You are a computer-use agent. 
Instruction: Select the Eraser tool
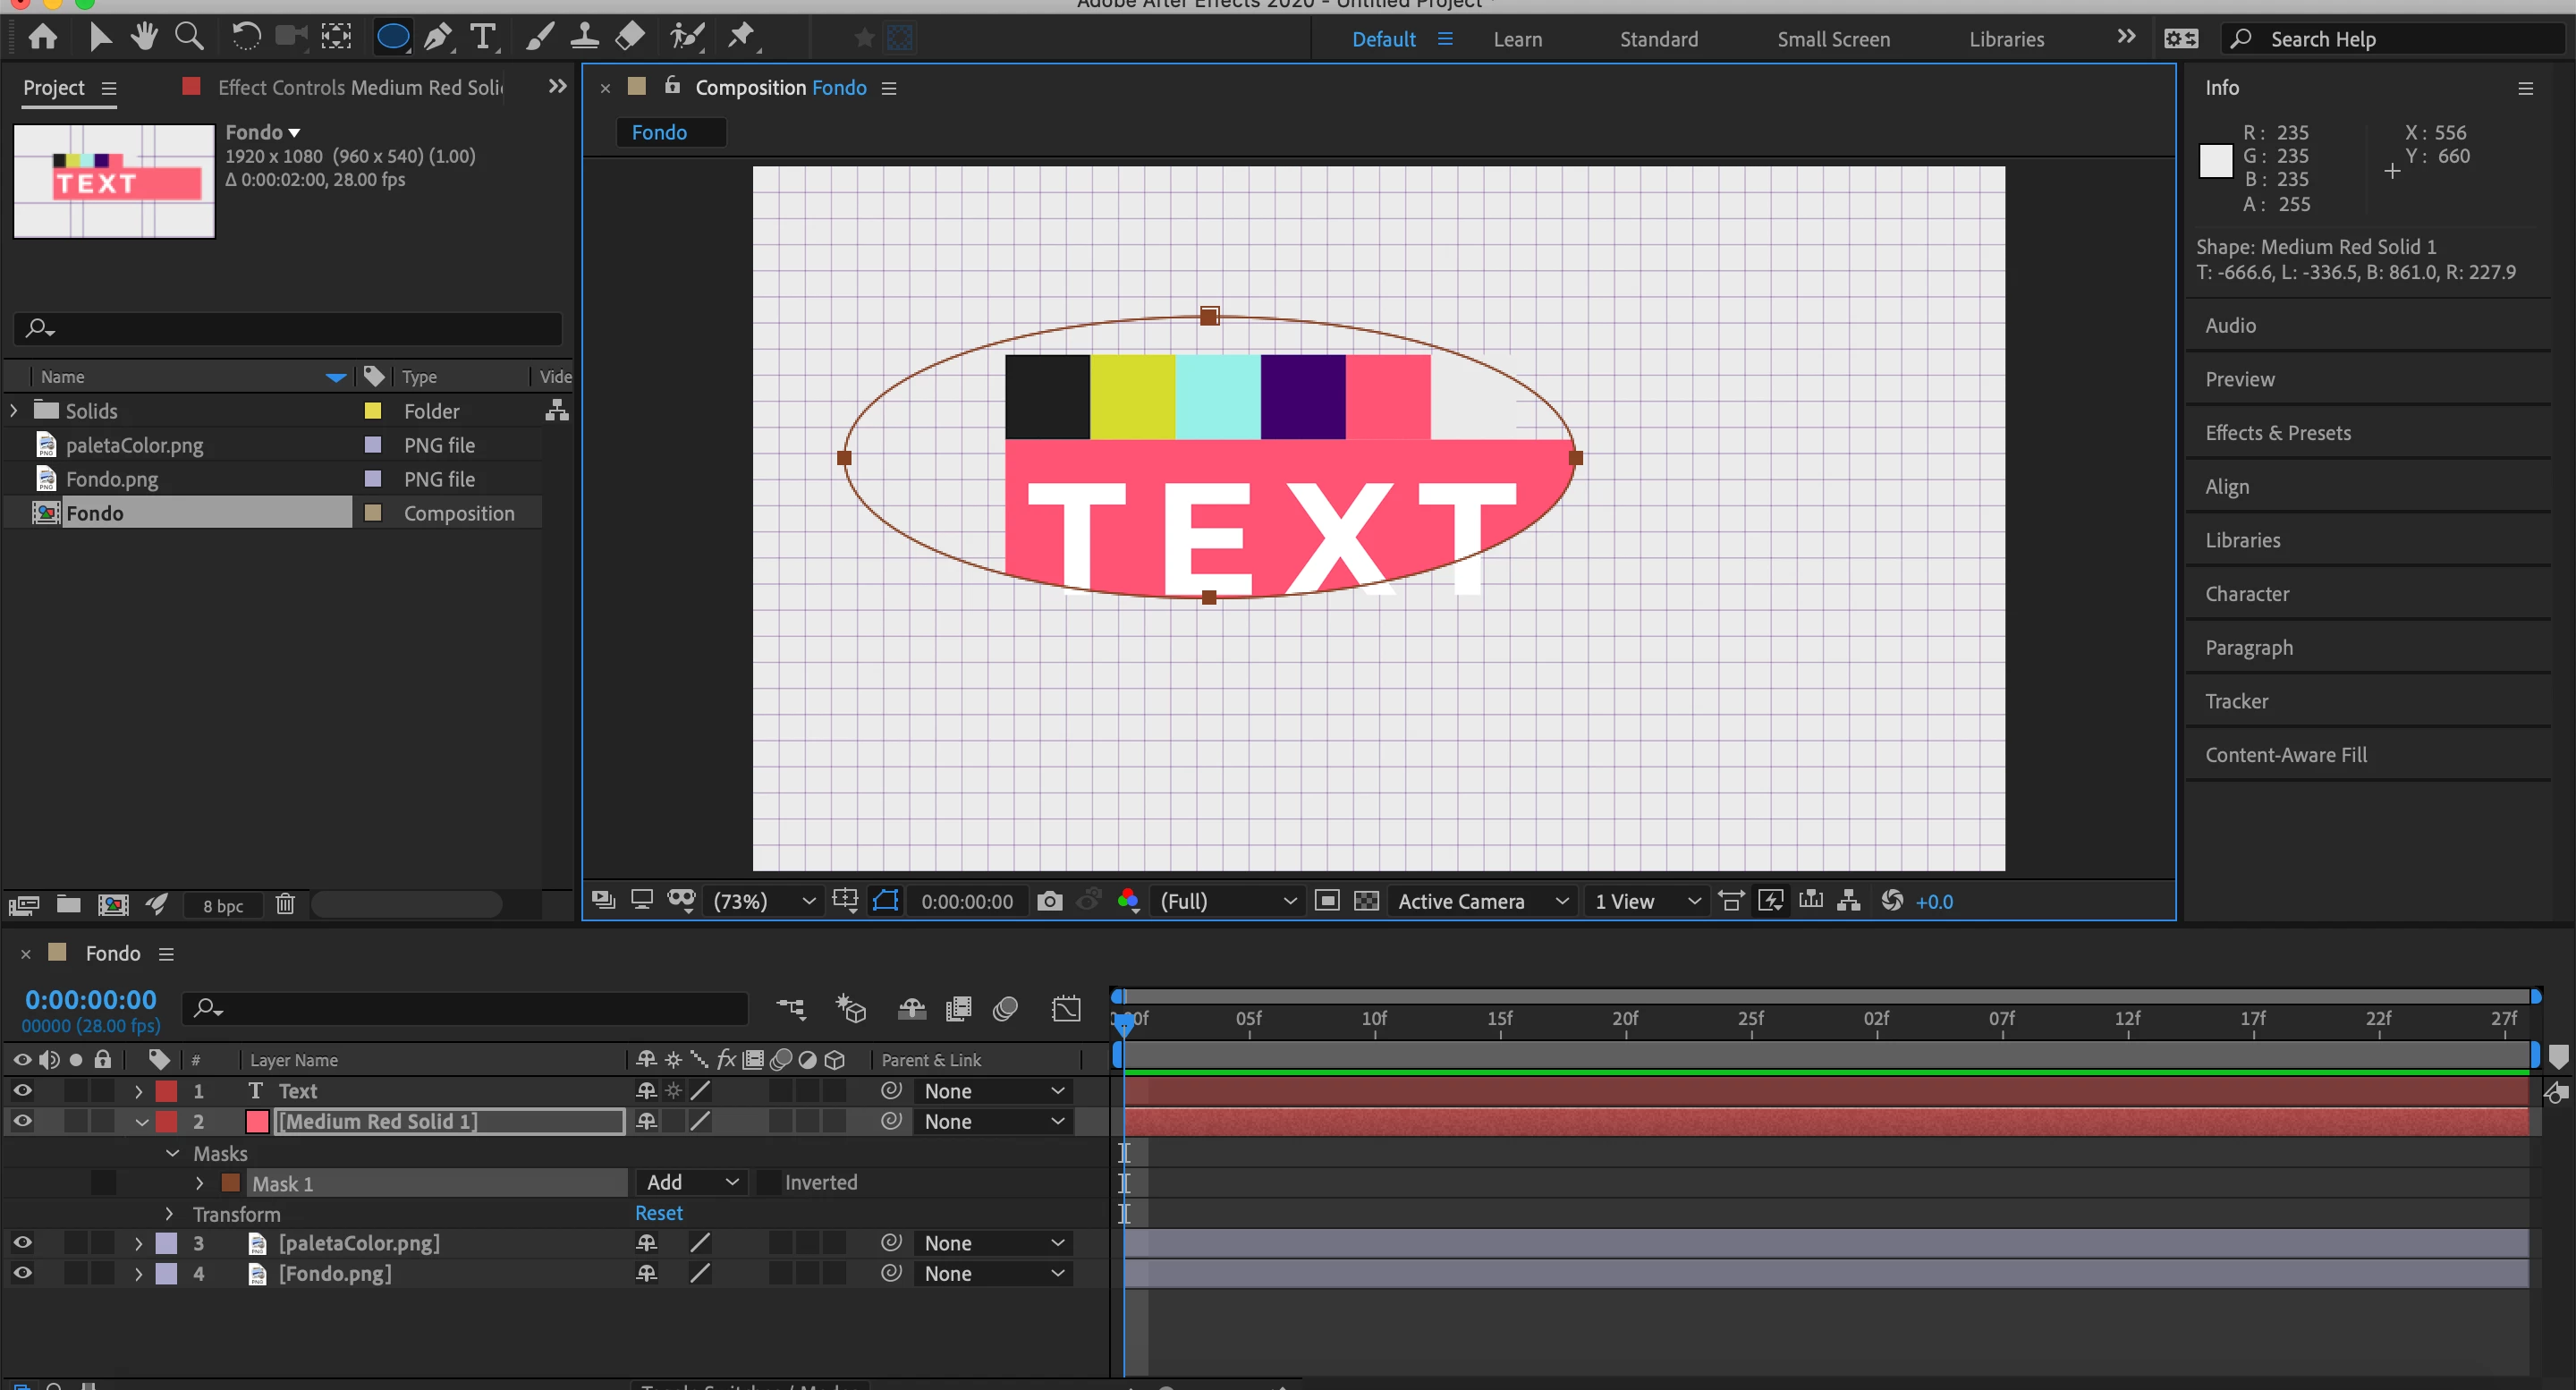click(x=630, y=38)
